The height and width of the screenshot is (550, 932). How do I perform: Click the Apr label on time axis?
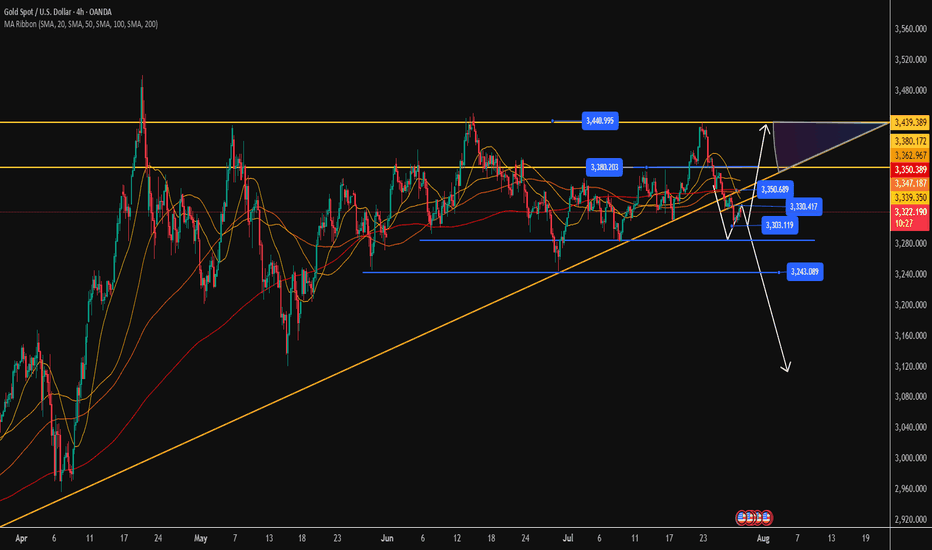(21, 539)
